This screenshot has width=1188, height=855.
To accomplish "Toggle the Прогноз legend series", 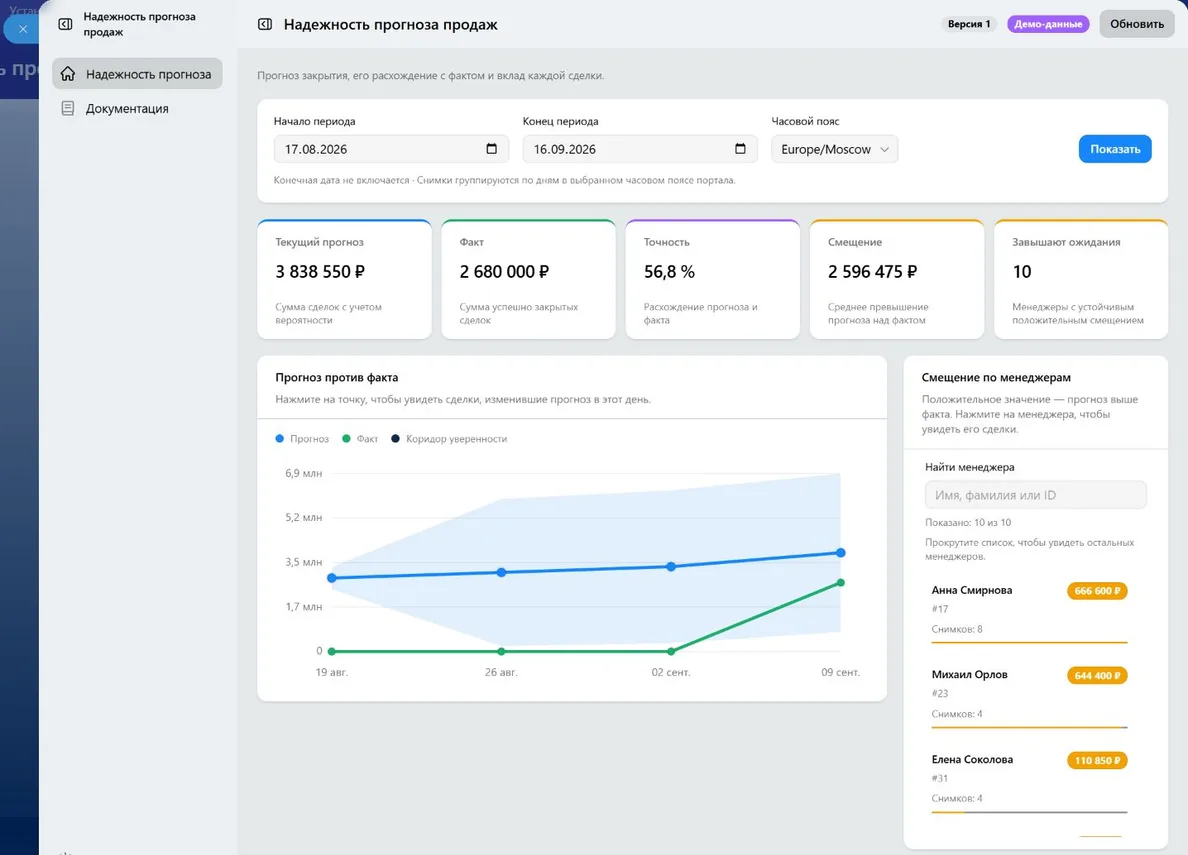I will (302, 439).
